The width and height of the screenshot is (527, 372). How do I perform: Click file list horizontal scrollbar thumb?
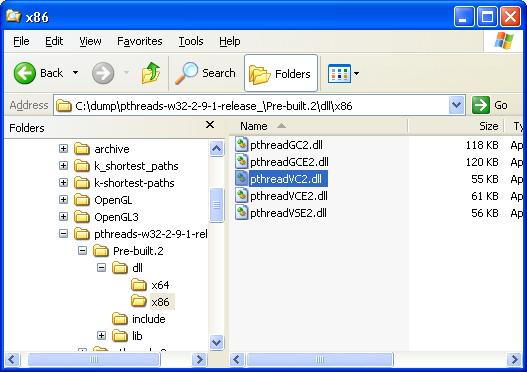click(319, 360)
